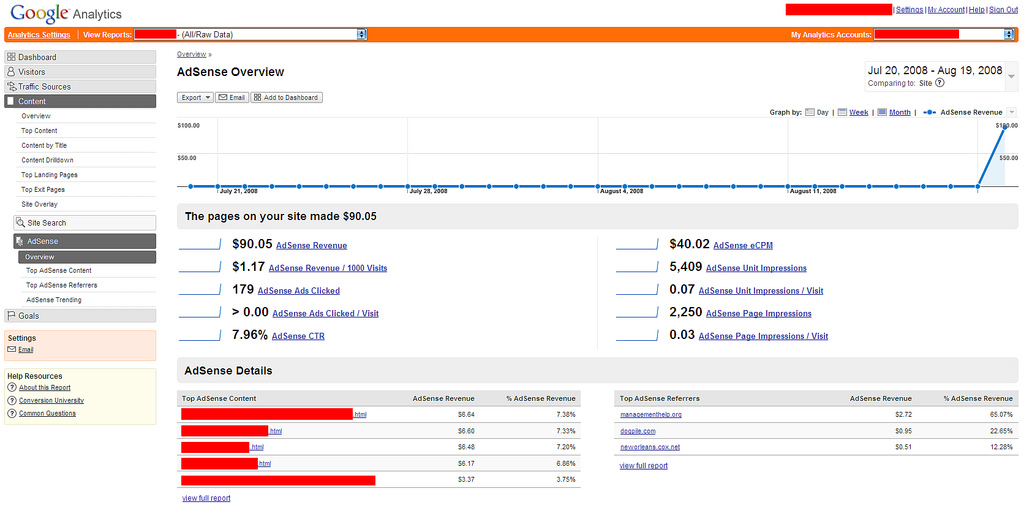
Task: Expand the date range selector arrow
Action: tap(1011, 76)
